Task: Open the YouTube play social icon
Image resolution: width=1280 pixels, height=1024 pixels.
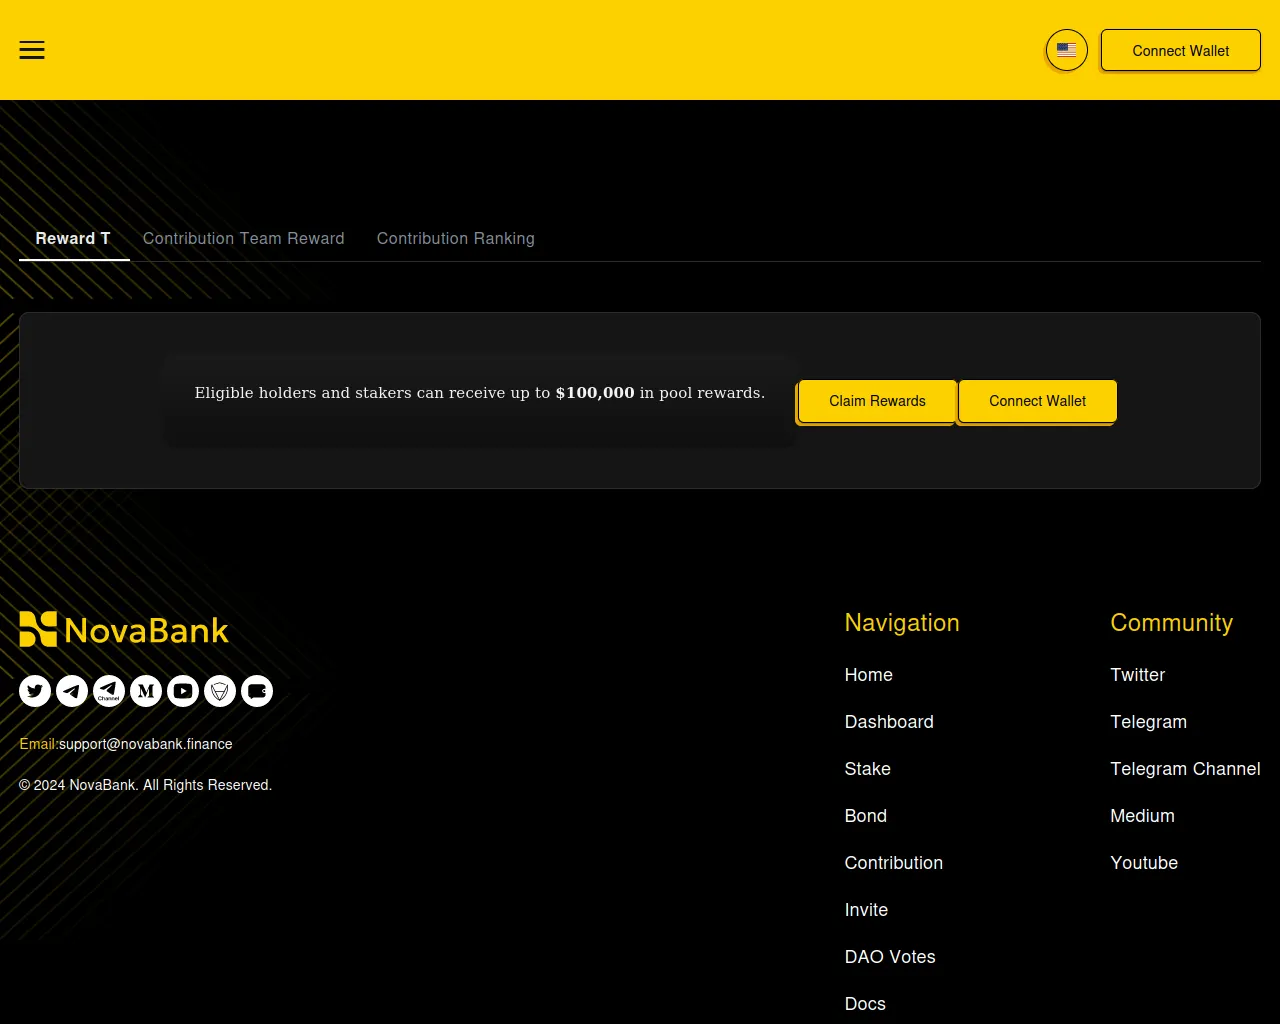Action: point(183,691)
